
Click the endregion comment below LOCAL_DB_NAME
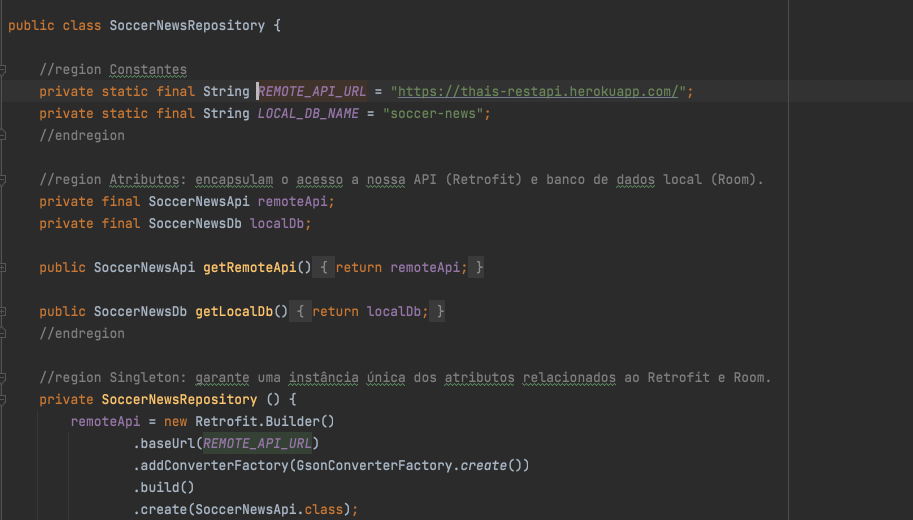tap(82, 136)
